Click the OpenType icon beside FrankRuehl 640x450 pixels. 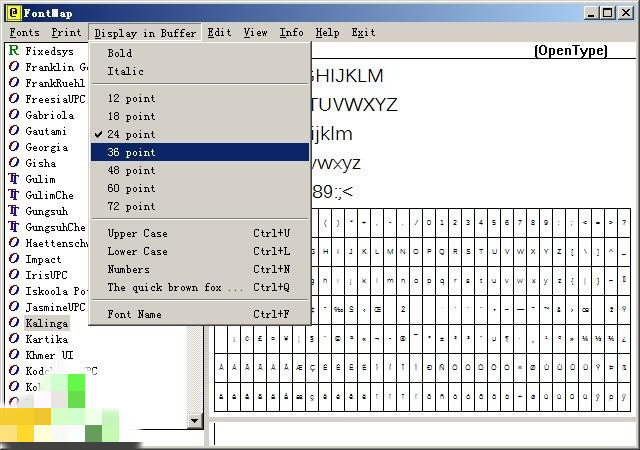[x=14, y=82]
